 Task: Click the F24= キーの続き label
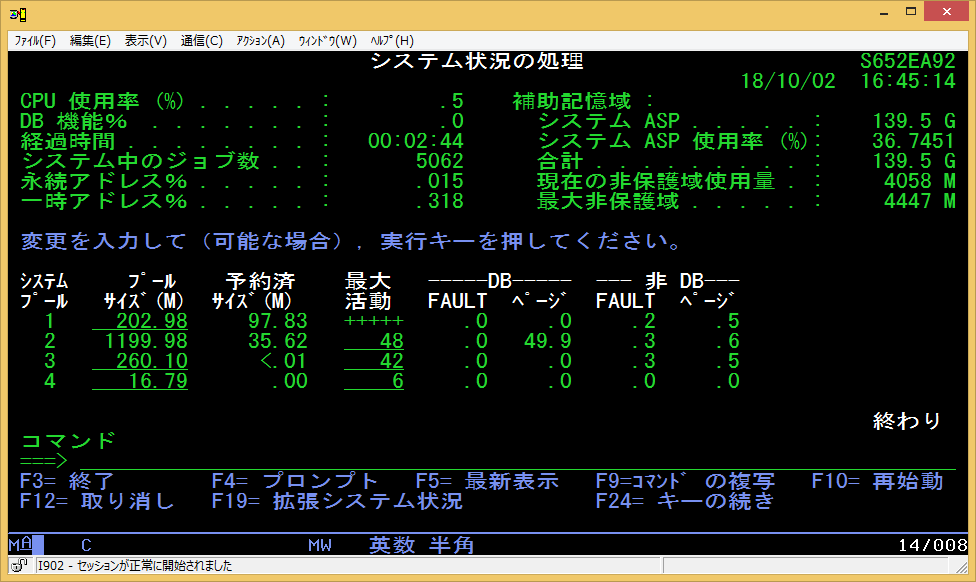685,501
